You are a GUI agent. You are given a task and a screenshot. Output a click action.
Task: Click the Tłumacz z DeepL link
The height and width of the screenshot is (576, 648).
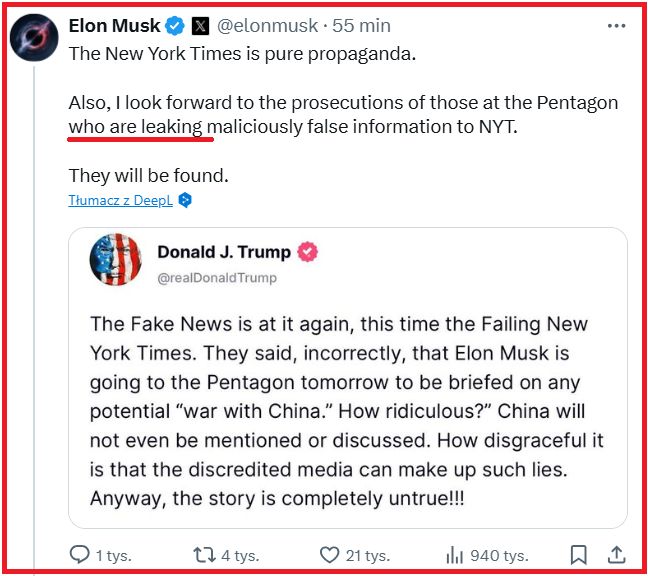pyautogui.click(x=120, y=200)
